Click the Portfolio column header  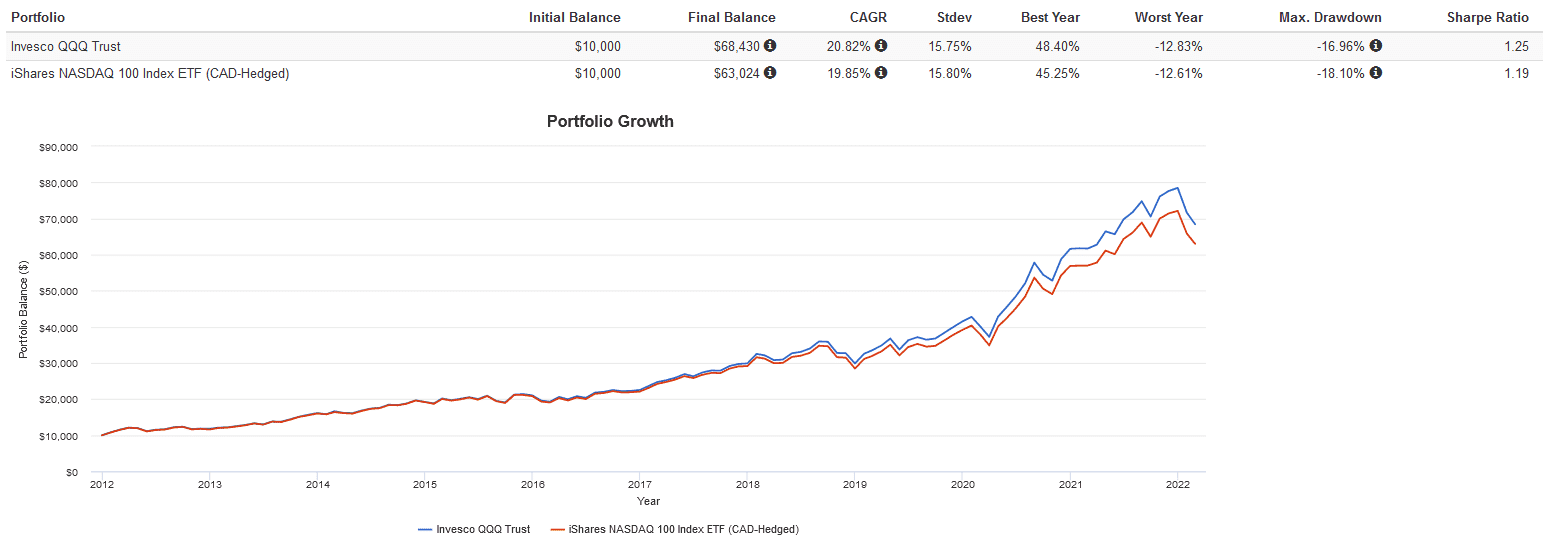[x=38, y=17]
